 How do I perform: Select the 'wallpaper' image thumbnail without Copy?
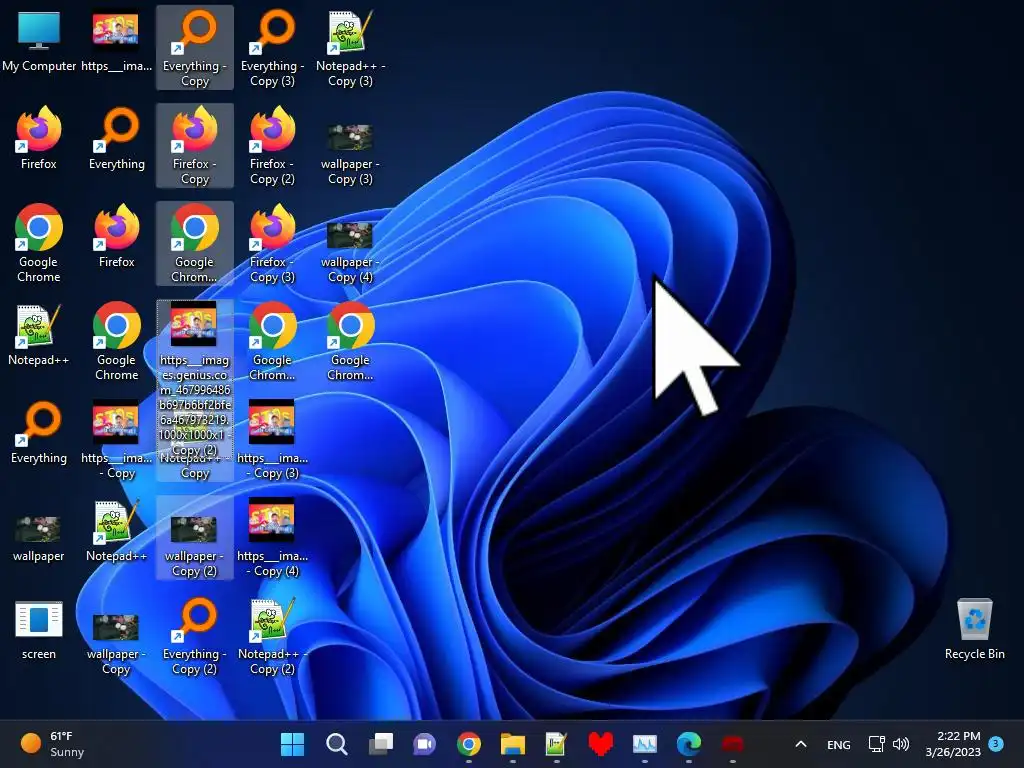[x=39, y=537]
